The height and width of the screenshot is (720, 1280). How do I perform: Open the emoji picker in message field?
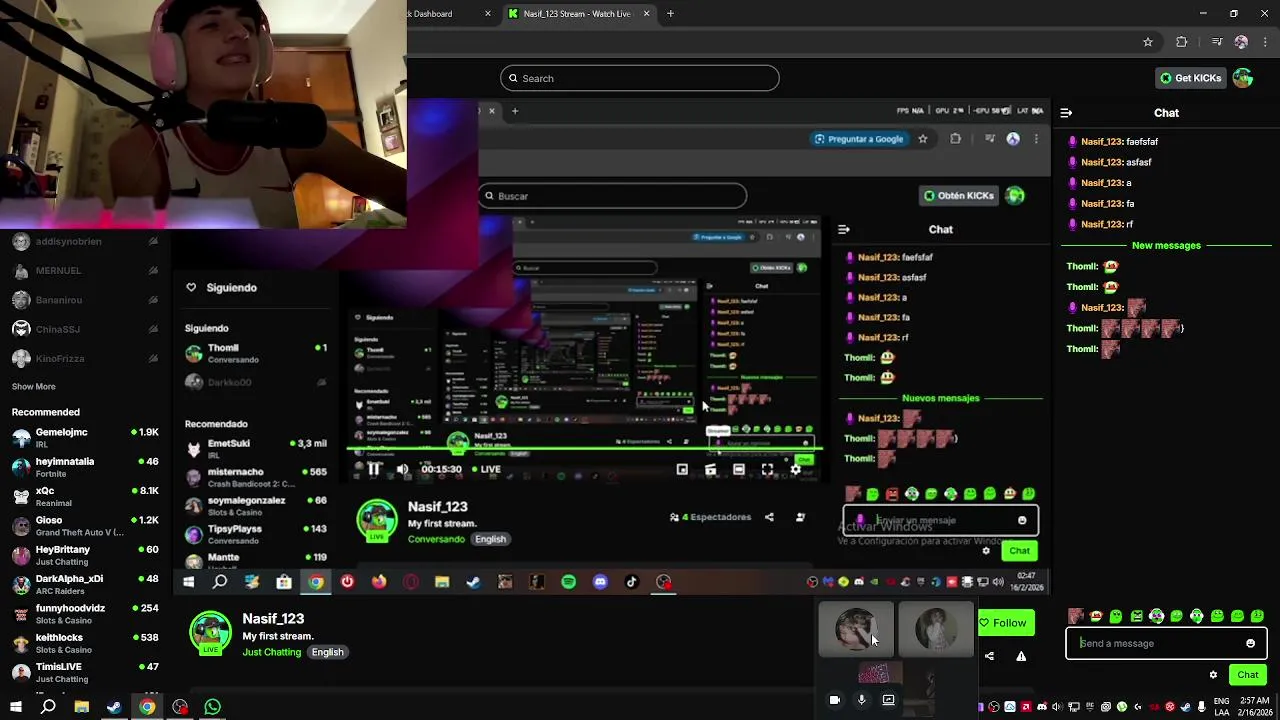pos(1250,643)
